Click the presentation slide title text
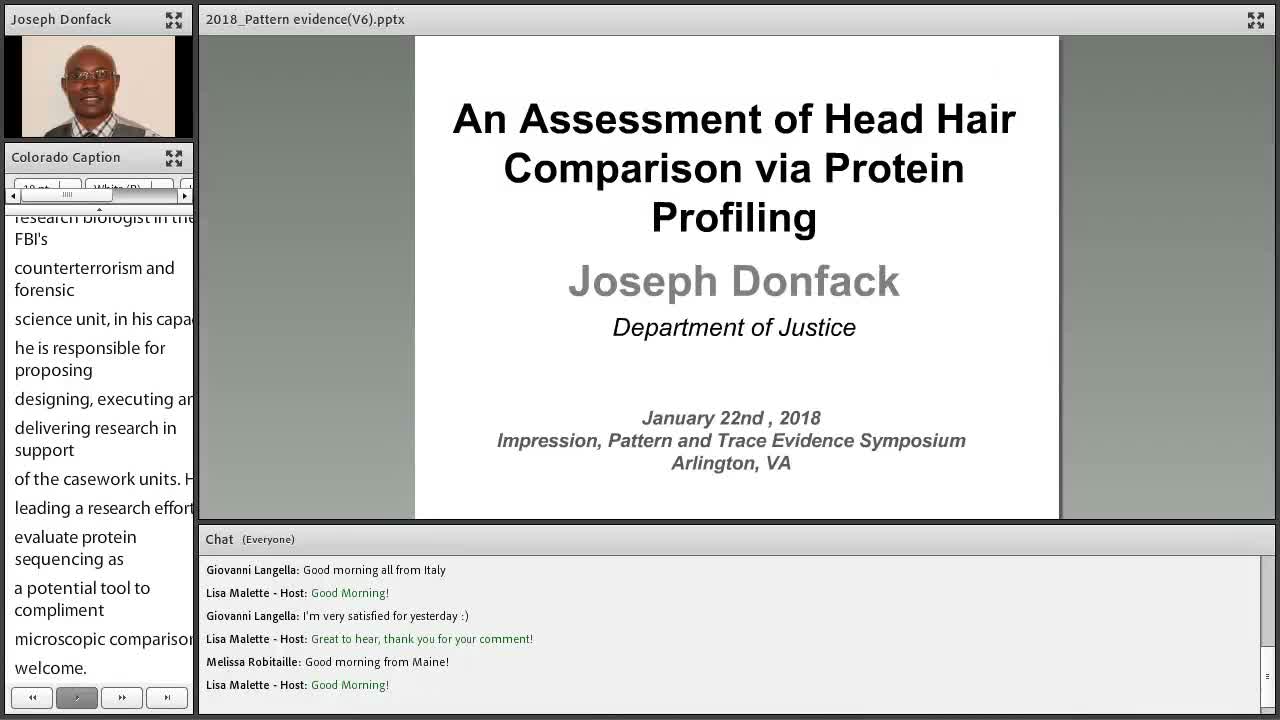 pyautogui.click(x=734, y=168)
